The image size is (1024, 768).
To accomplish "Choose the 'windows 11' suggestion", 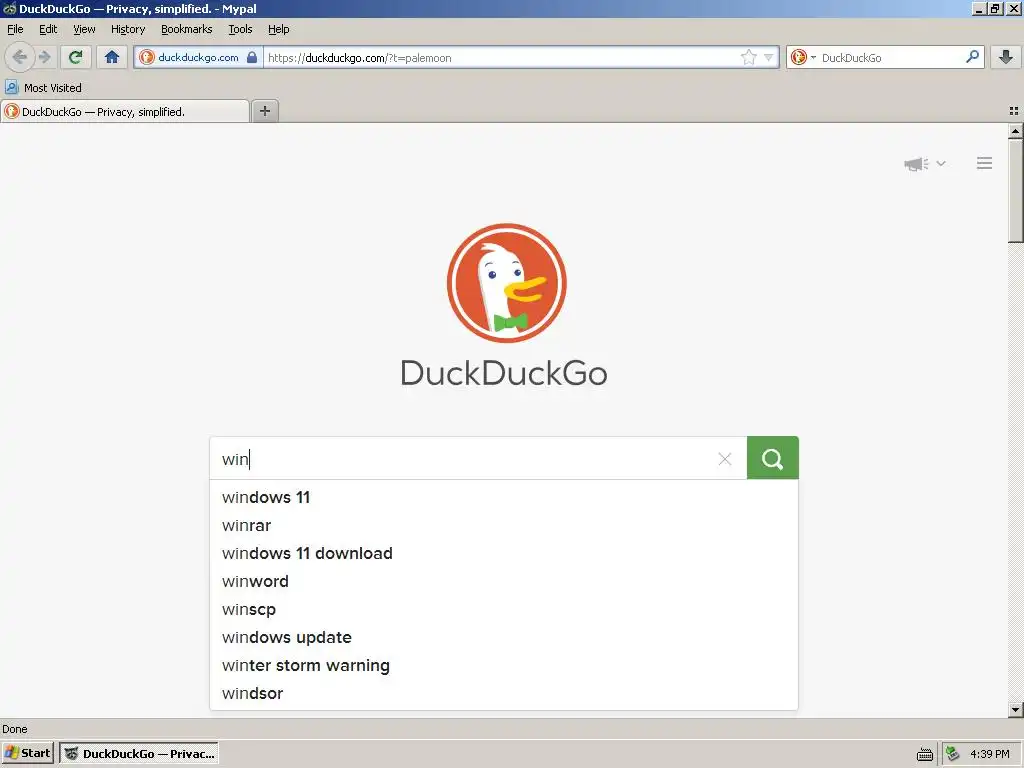I will (504, 498).
